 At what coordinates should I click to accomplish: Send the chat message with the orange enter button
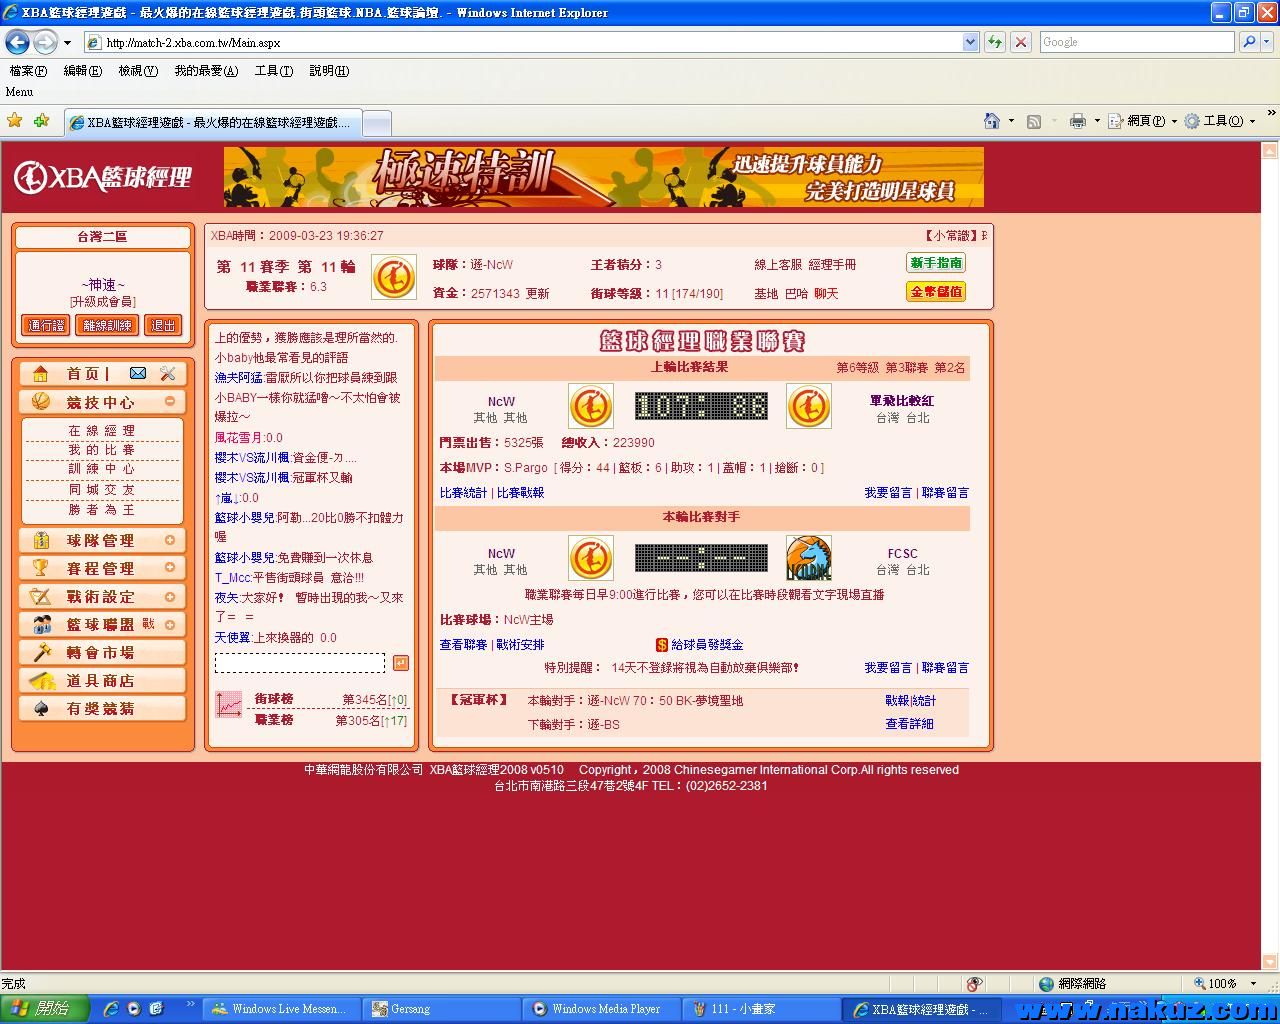pyautogui.click(x=400, y=663)
